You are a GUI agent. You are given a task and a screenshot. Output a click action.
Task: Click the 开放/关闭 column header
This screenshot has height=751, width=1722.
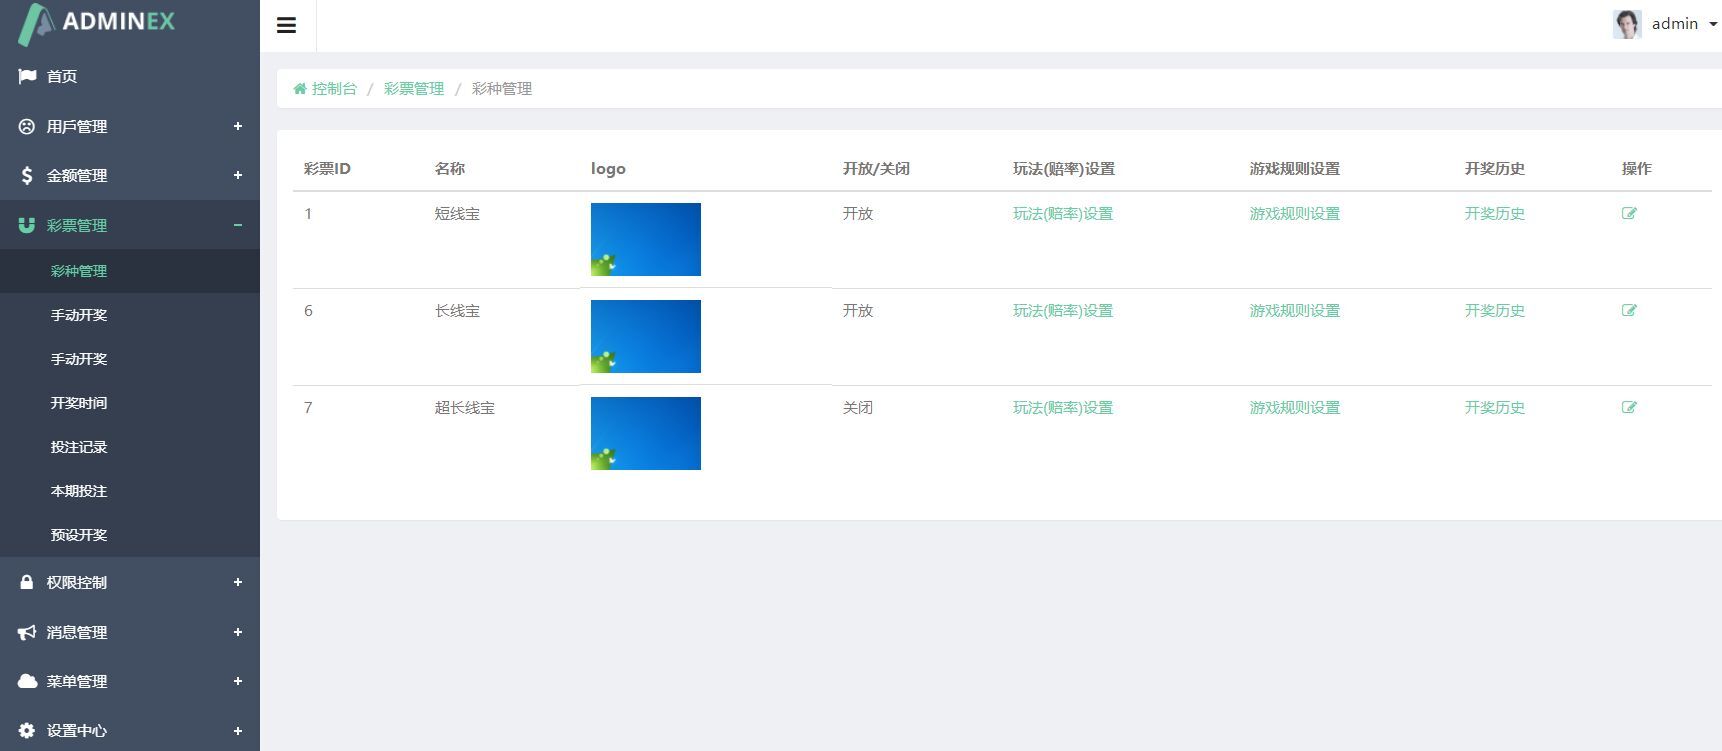point(876,168)
